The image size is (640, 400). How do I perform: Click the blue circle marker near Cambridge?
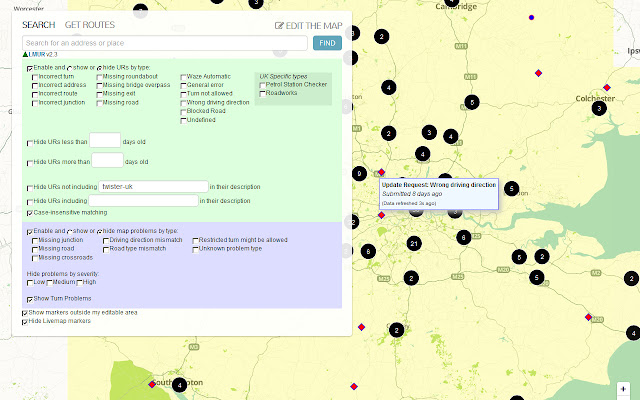(x=531, y=18)
